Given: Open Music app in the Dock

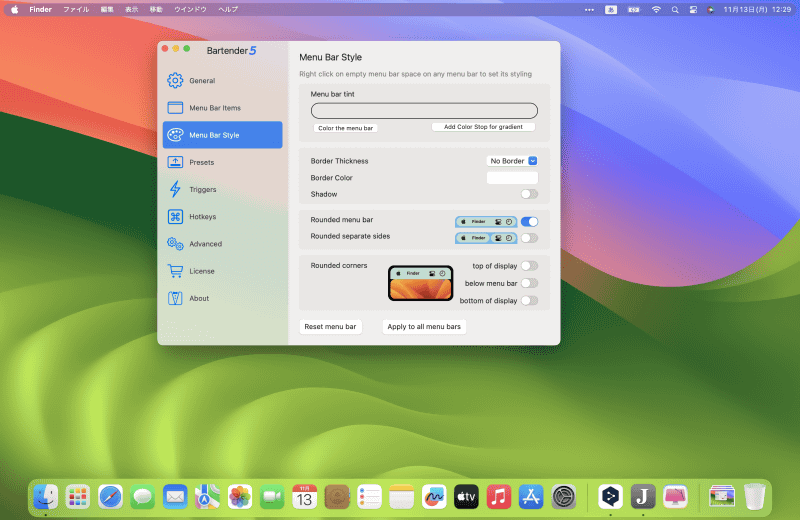Looking at the screenshot, I should [499, 497].
